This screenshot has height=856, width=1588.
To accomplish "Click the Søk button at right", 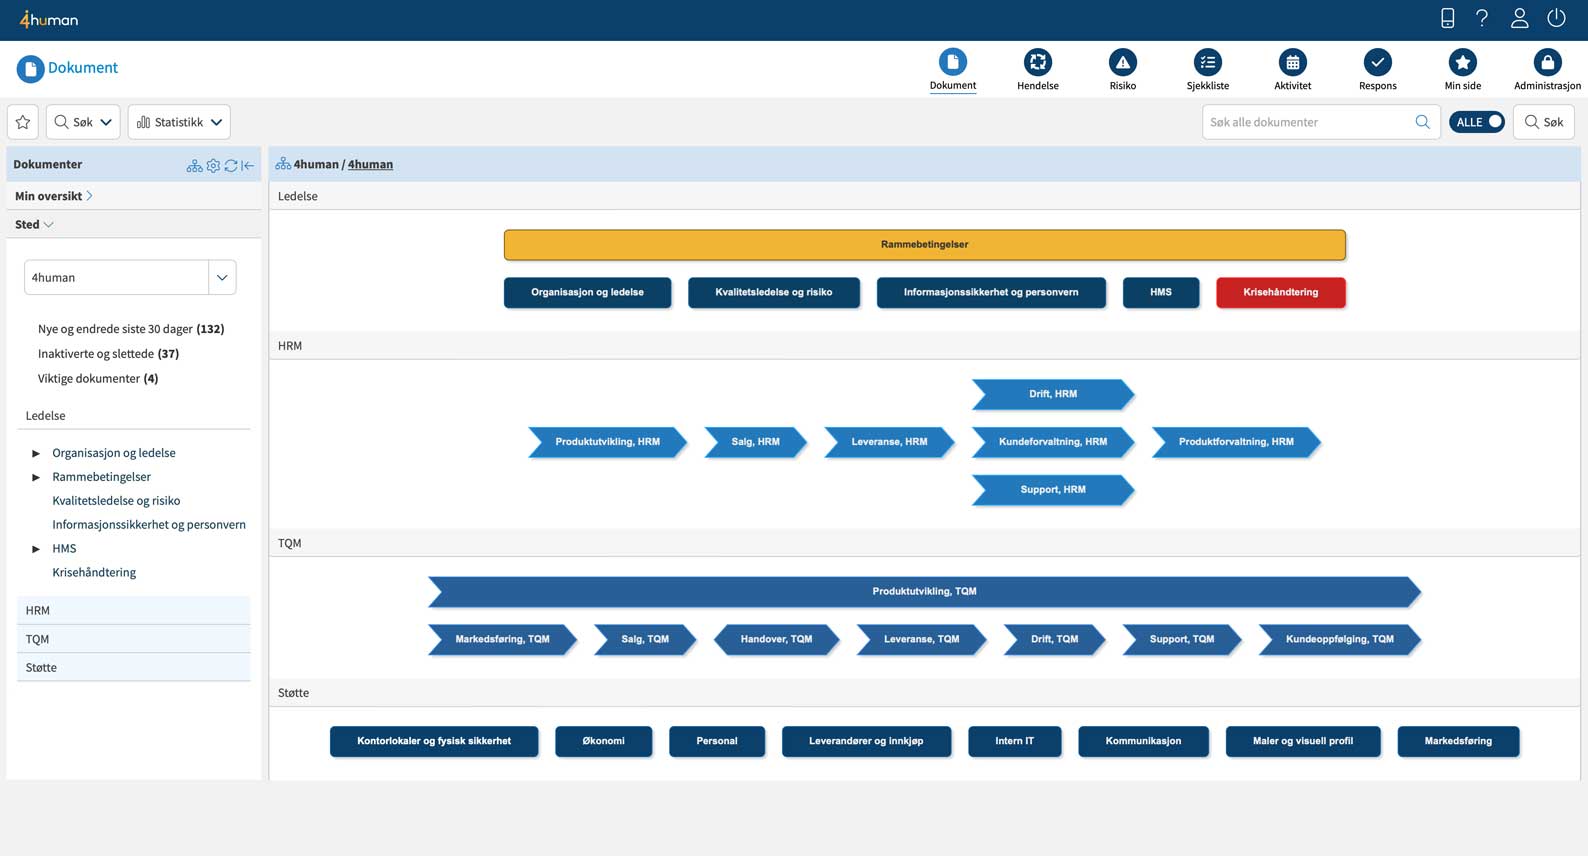I will click(1544, 122).
